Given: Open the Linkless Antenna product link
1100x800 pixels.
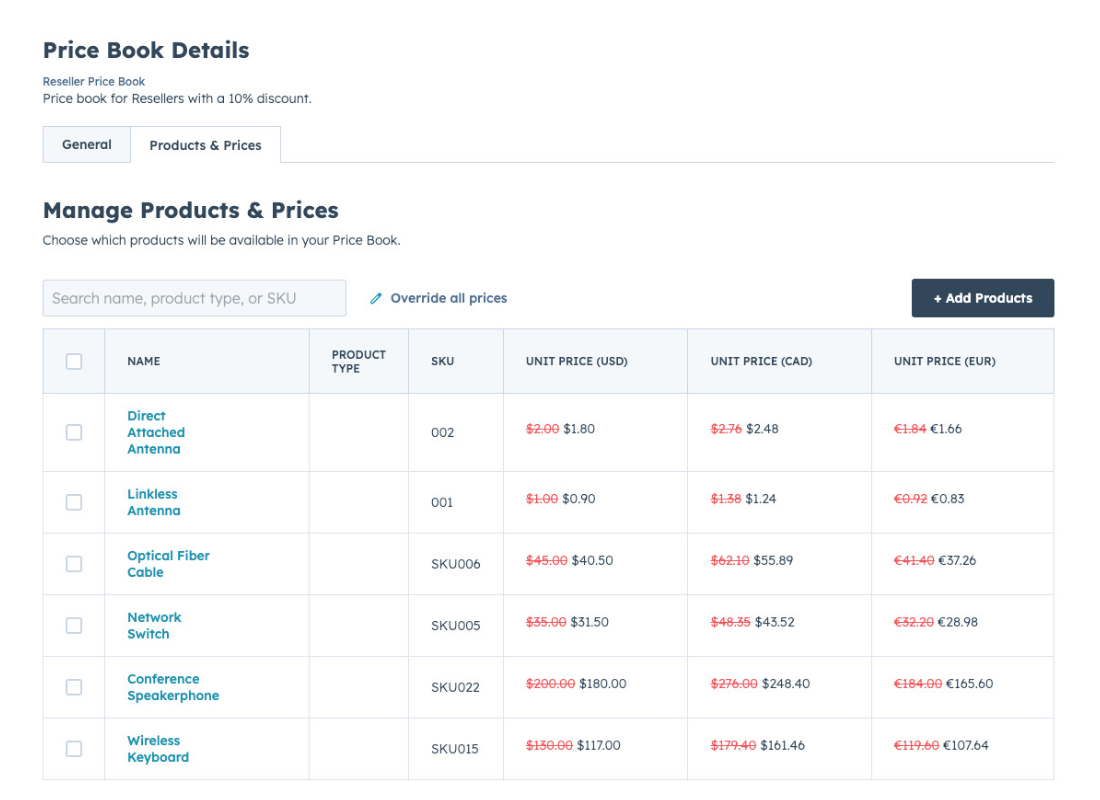Looking at the screenshot, I should coord(153,502).
